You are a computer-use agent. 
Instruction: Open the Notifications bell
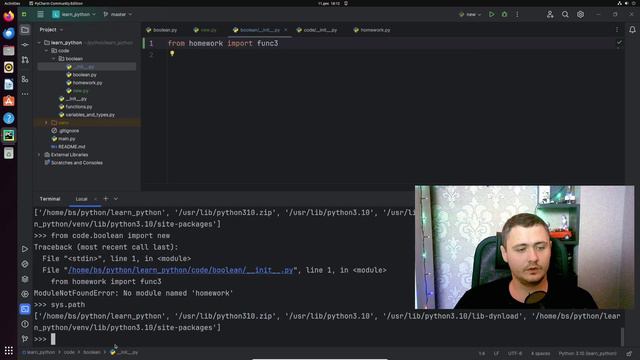click(x=632, y=30)
